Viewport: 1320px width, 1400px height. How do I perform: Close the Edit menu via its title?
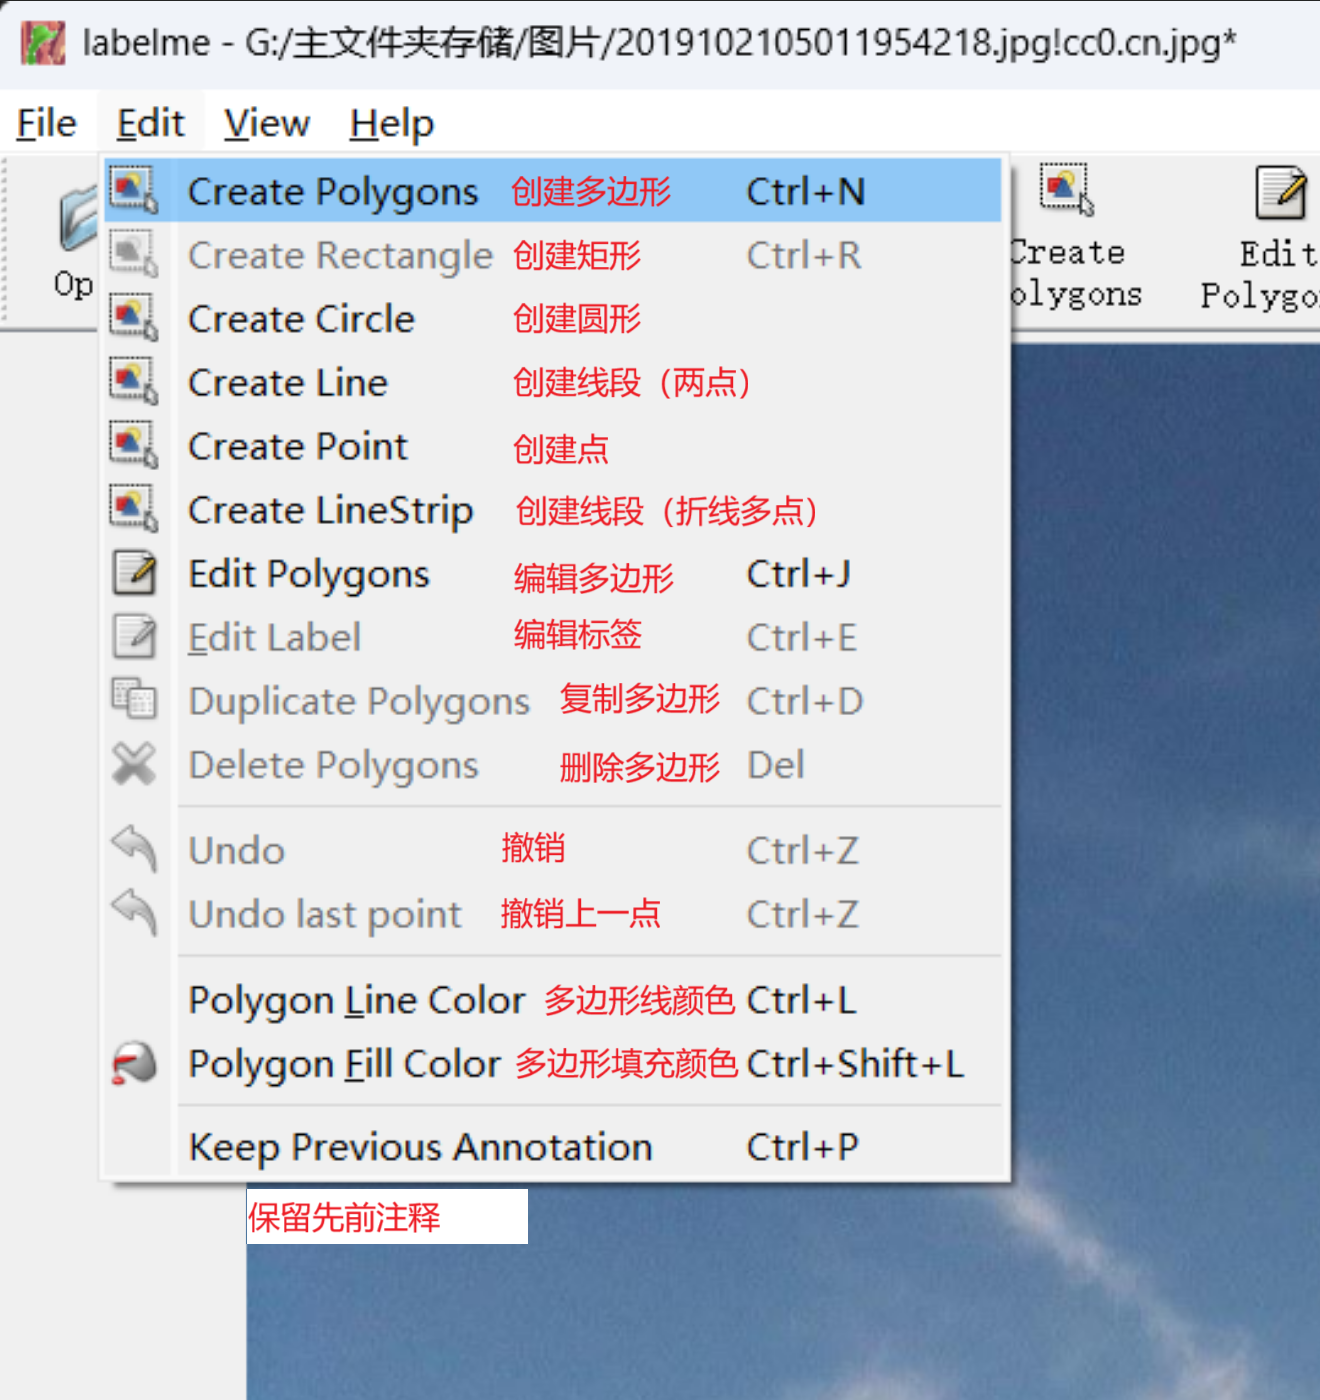tap(150, 124)
